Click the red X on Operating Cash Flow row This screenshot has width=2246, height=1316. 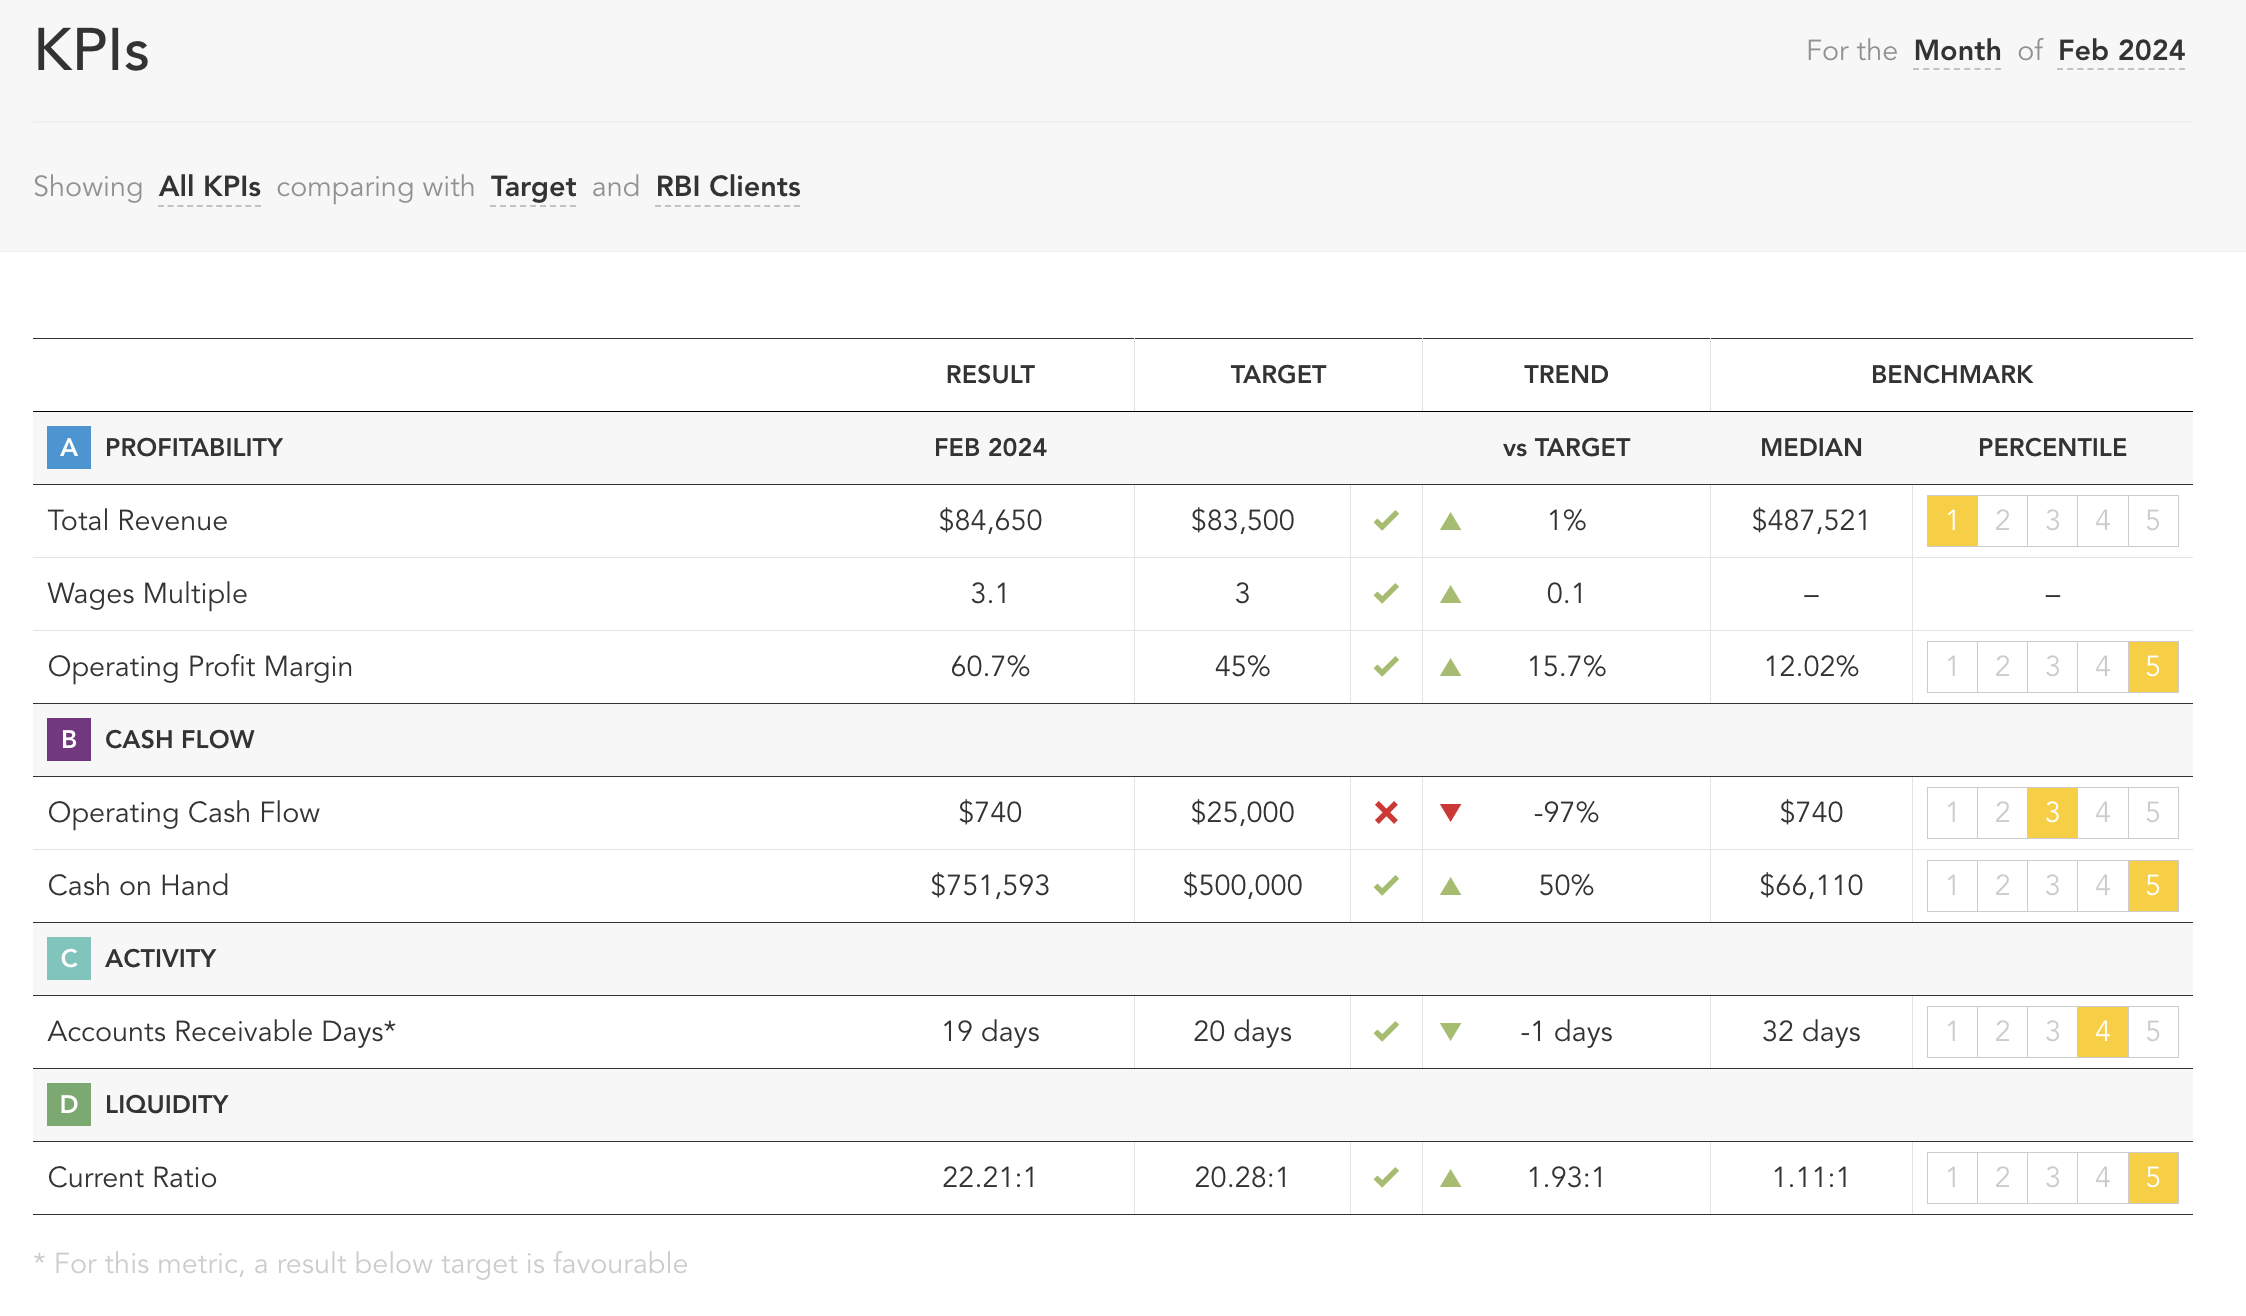tap(1387, 812)
